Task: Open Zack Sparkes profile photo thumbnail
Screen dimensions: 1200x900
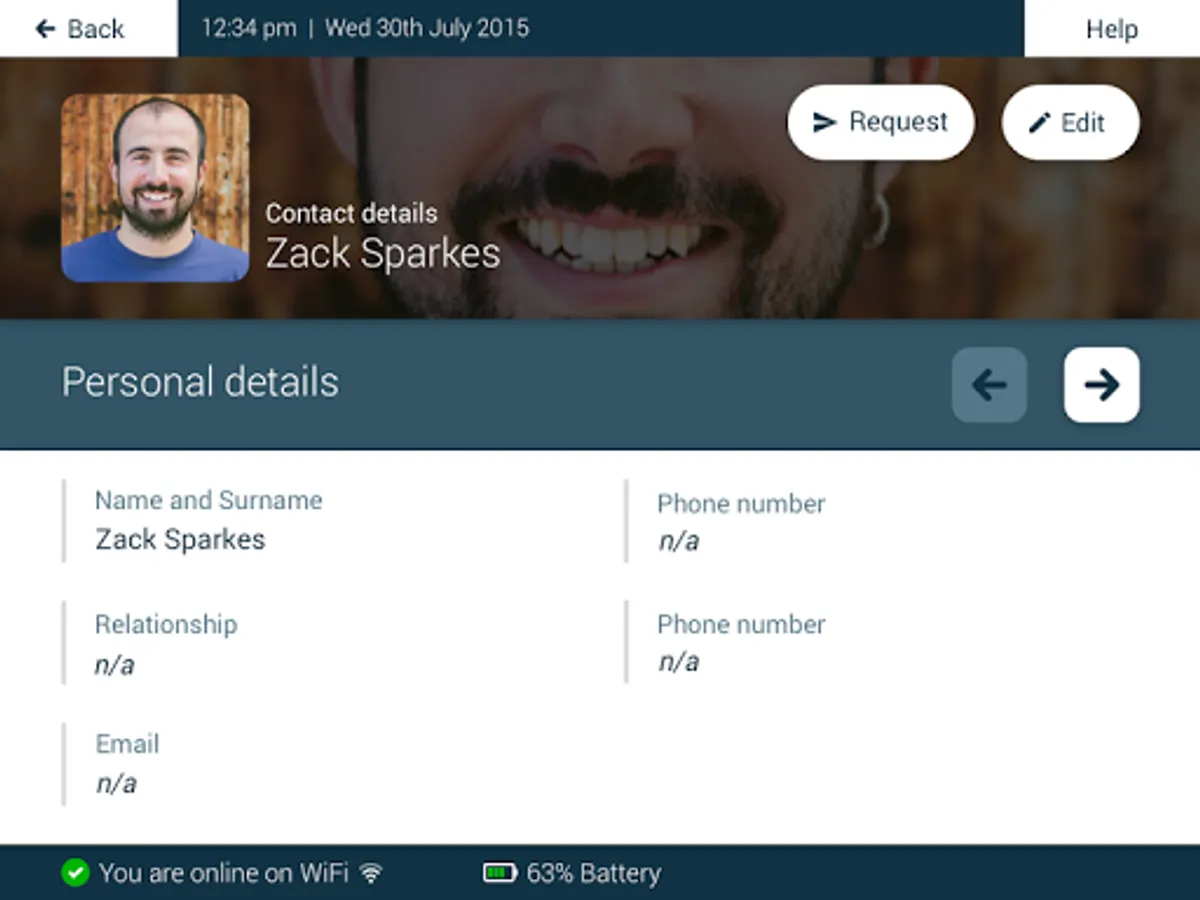Action: 155,188
